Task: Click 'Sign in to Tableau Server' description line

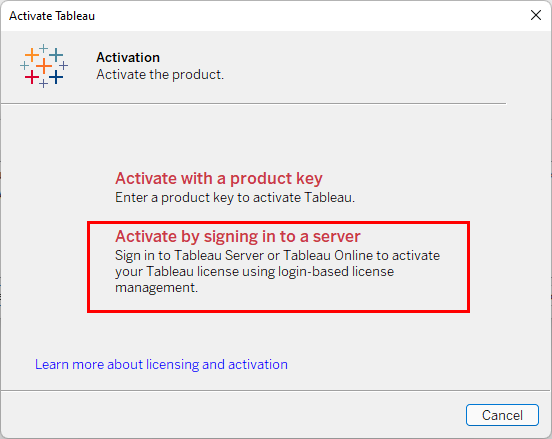Action: click(x=277, y=255)
